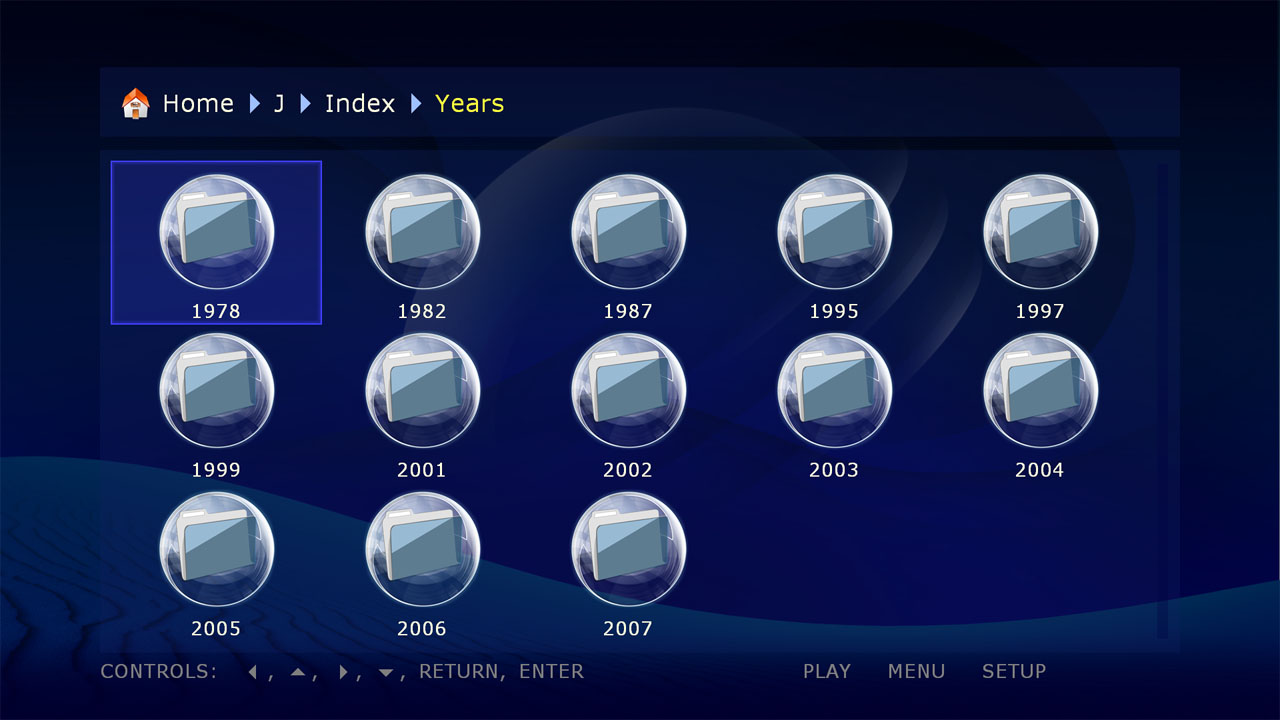
Task: Open the 1982 year folder
Action: coord(422,232)
